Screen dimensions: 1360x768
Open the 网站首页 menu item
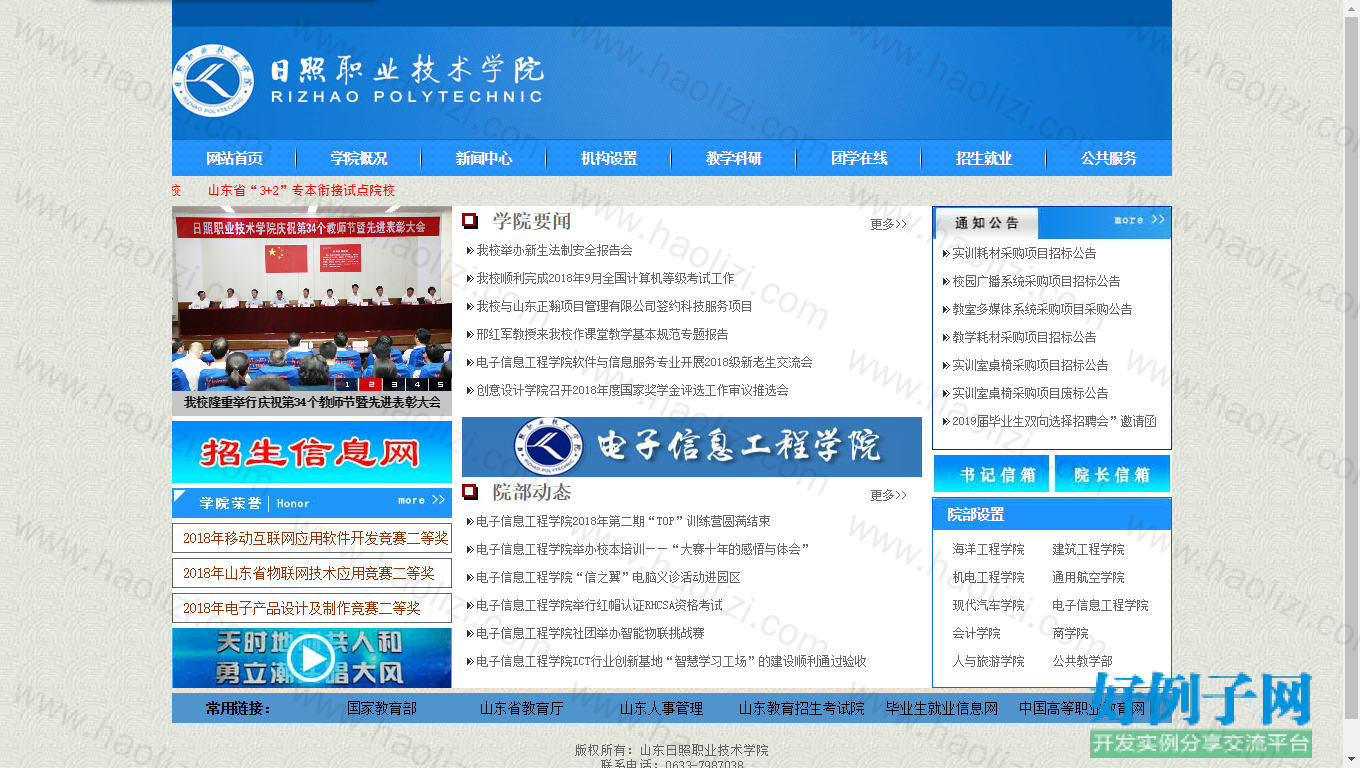(x=234, y=158)
